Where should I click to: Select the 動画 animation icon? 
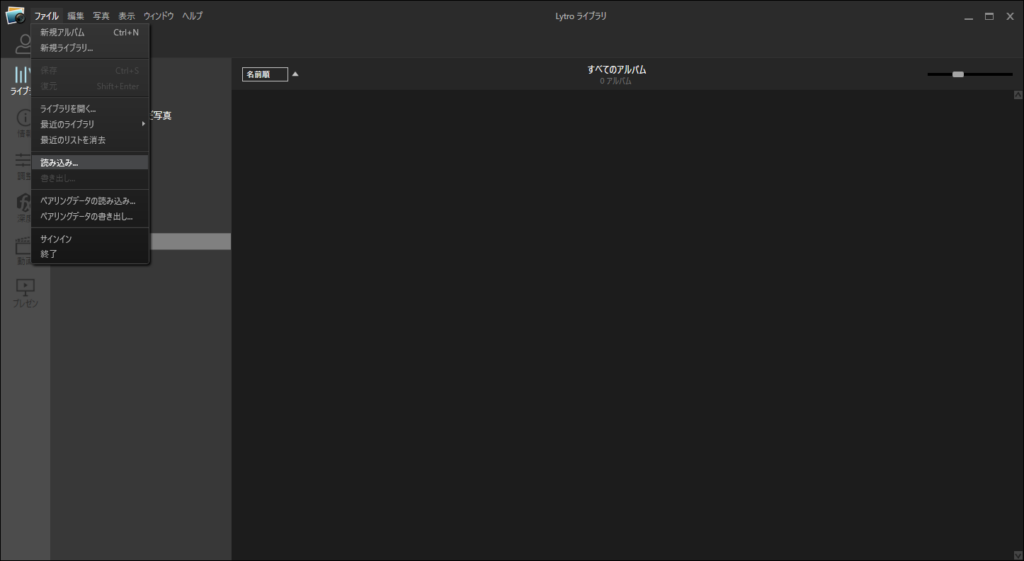[24, 251]
